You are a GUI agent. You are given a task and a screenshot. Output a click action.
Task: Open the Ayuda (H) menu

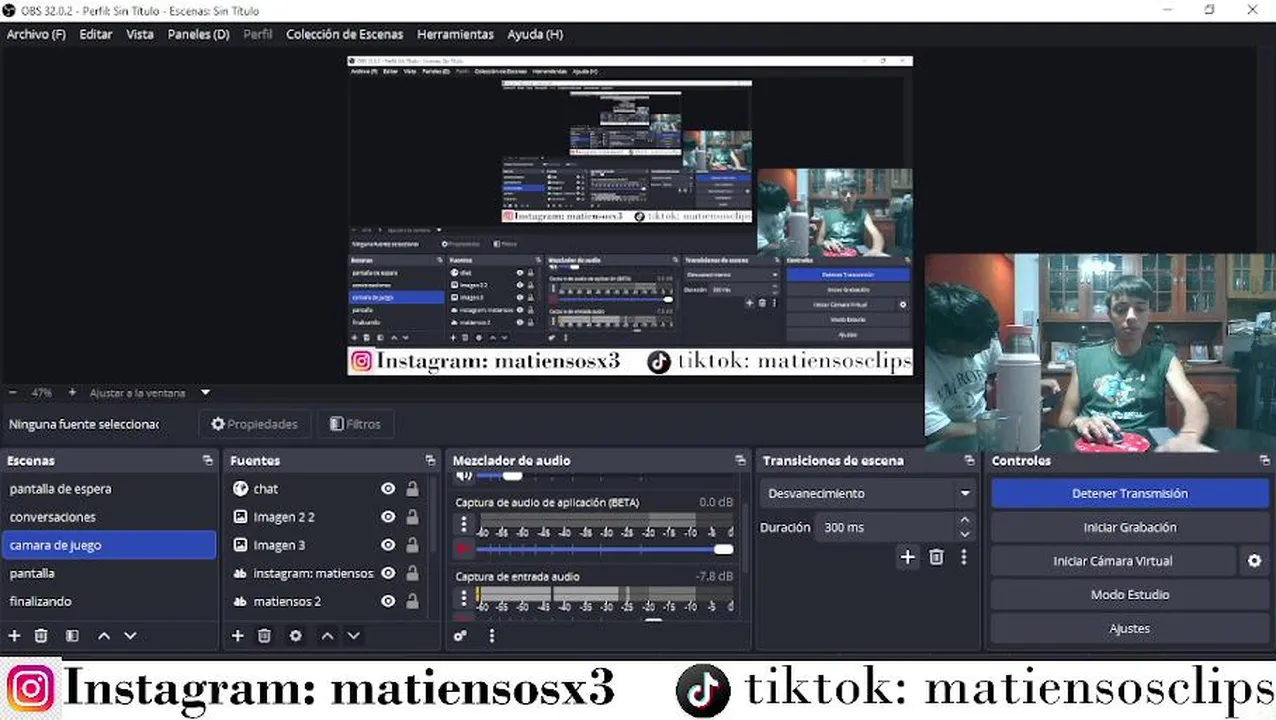point(535,34)
